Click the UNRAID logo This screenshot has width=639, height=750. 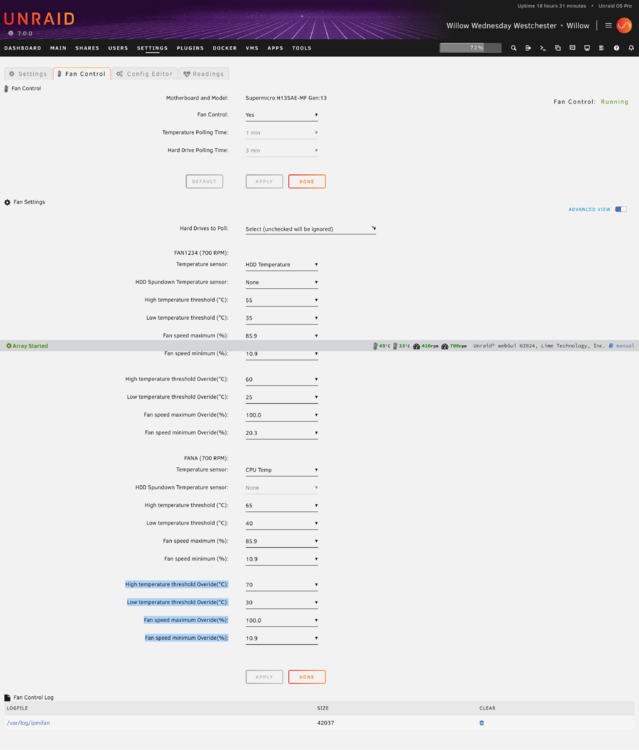[x=40, y=19]
